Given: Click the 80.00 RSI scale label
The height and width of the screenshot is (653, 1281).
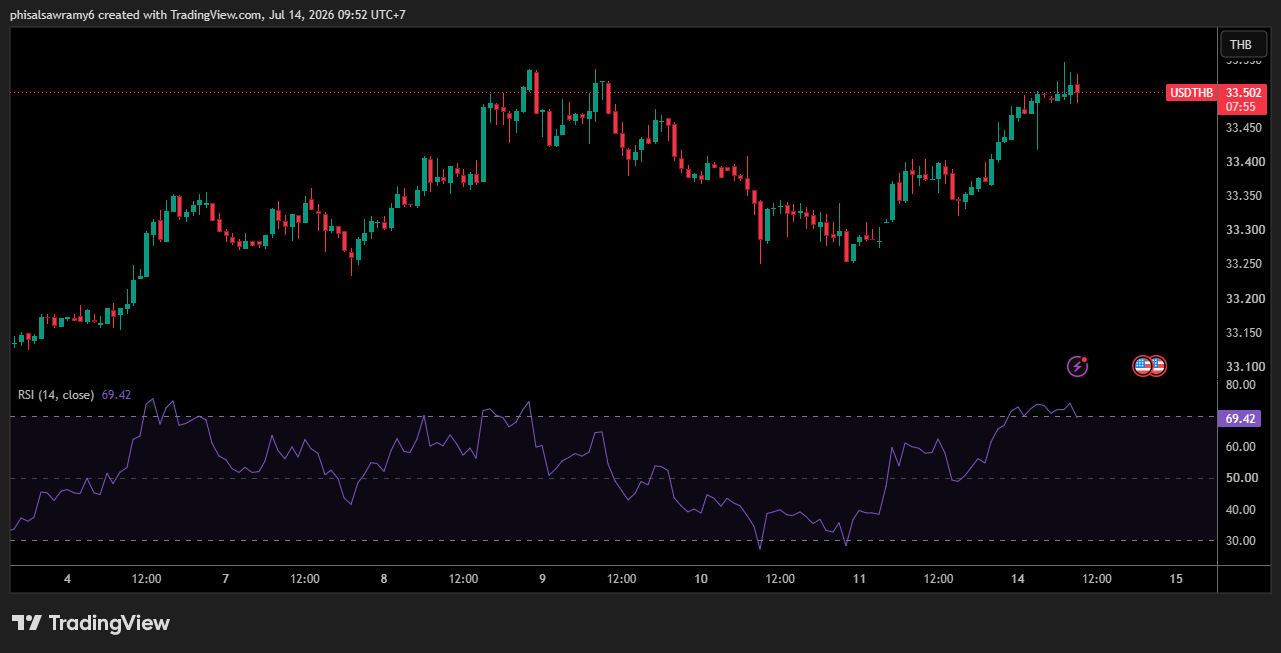Looking at the screenshot, I should (1240, 385).
